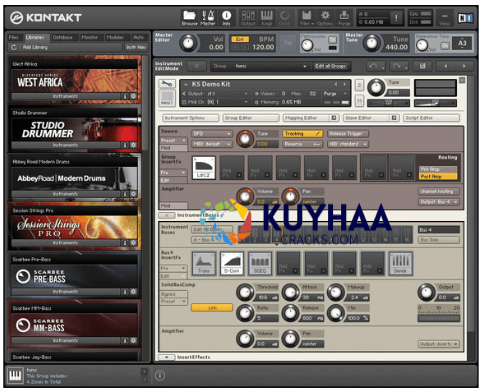Click the save disk icon in edit bar
The width and height of the screenshot is (481, 392).
[x=422, y=66]
